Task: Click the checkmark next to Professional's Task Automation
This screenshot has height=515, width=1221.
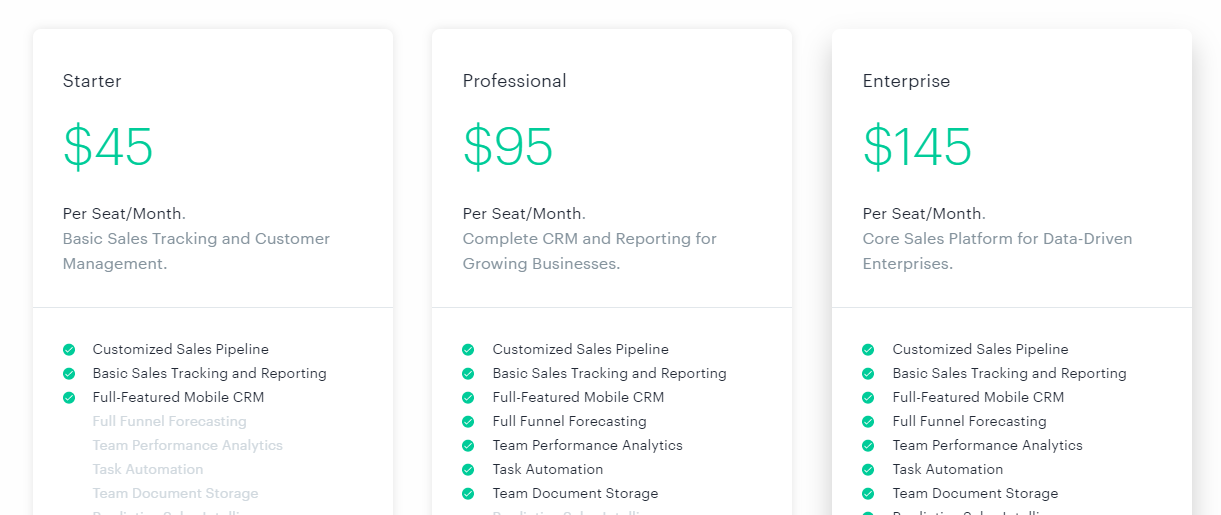Action: (x=468, y=470)
